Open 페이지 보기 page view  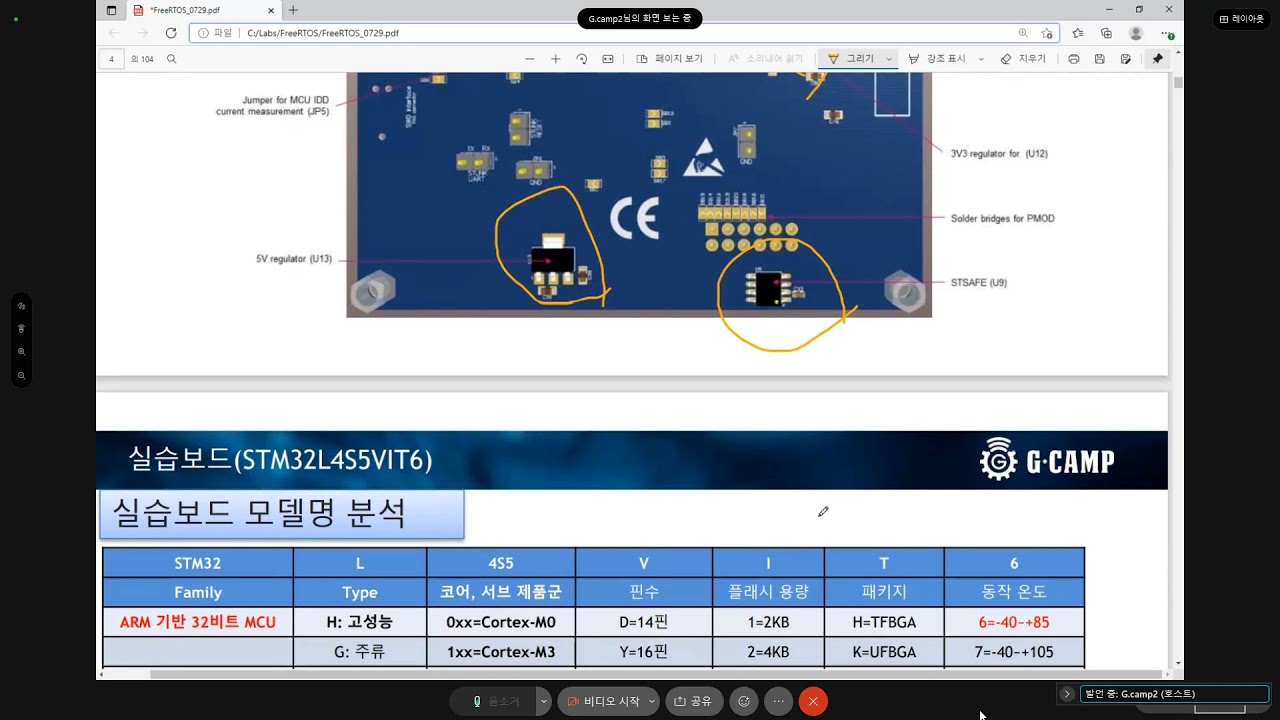coord(670,59)
